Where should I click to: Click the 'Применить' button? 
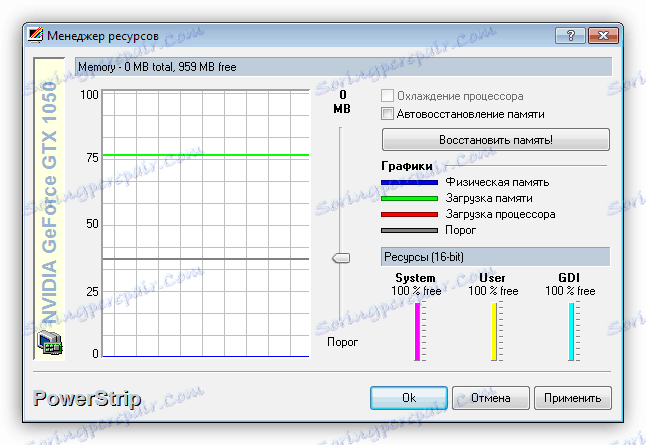pyautogui.click(x=573, y=398)
